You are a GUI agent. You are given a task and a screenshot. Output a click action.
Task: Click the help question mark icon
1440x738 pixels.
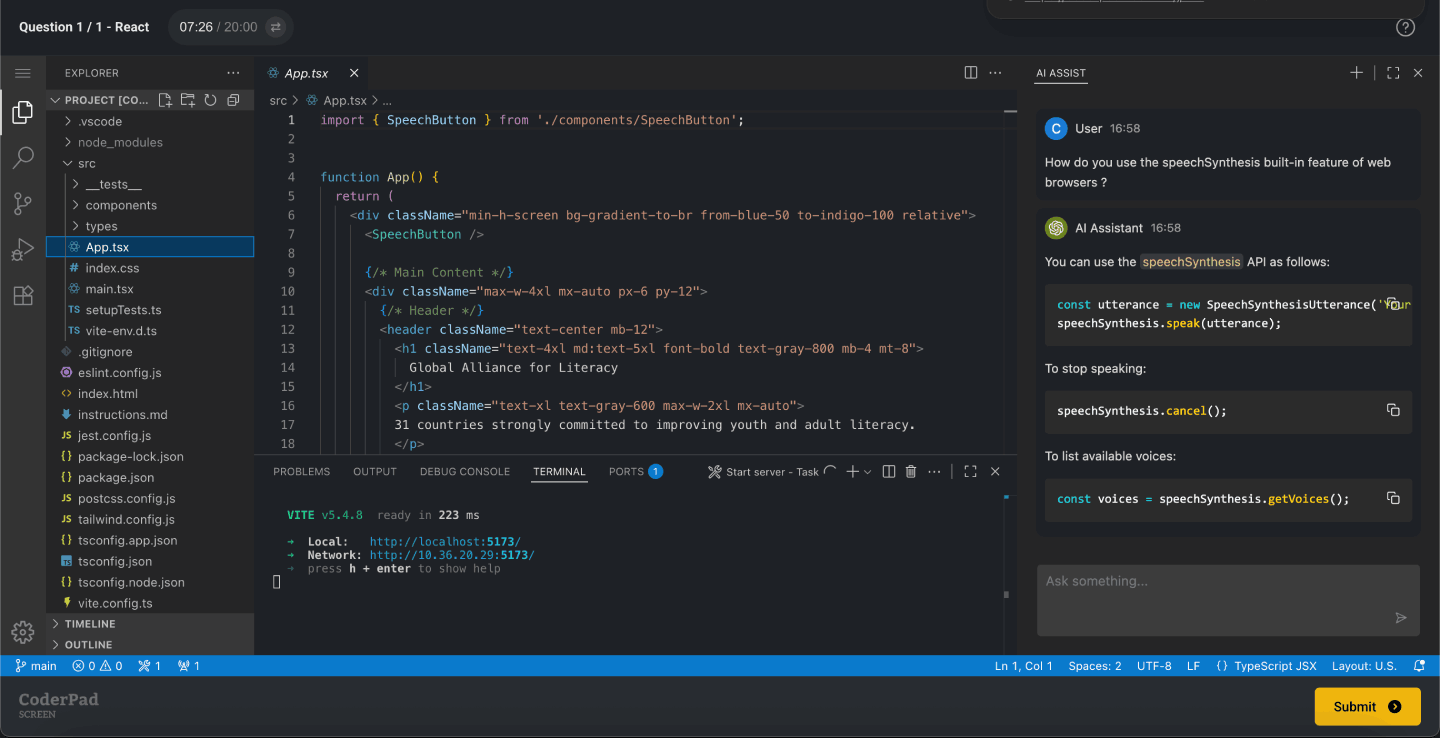click(x=1405, y=27)
